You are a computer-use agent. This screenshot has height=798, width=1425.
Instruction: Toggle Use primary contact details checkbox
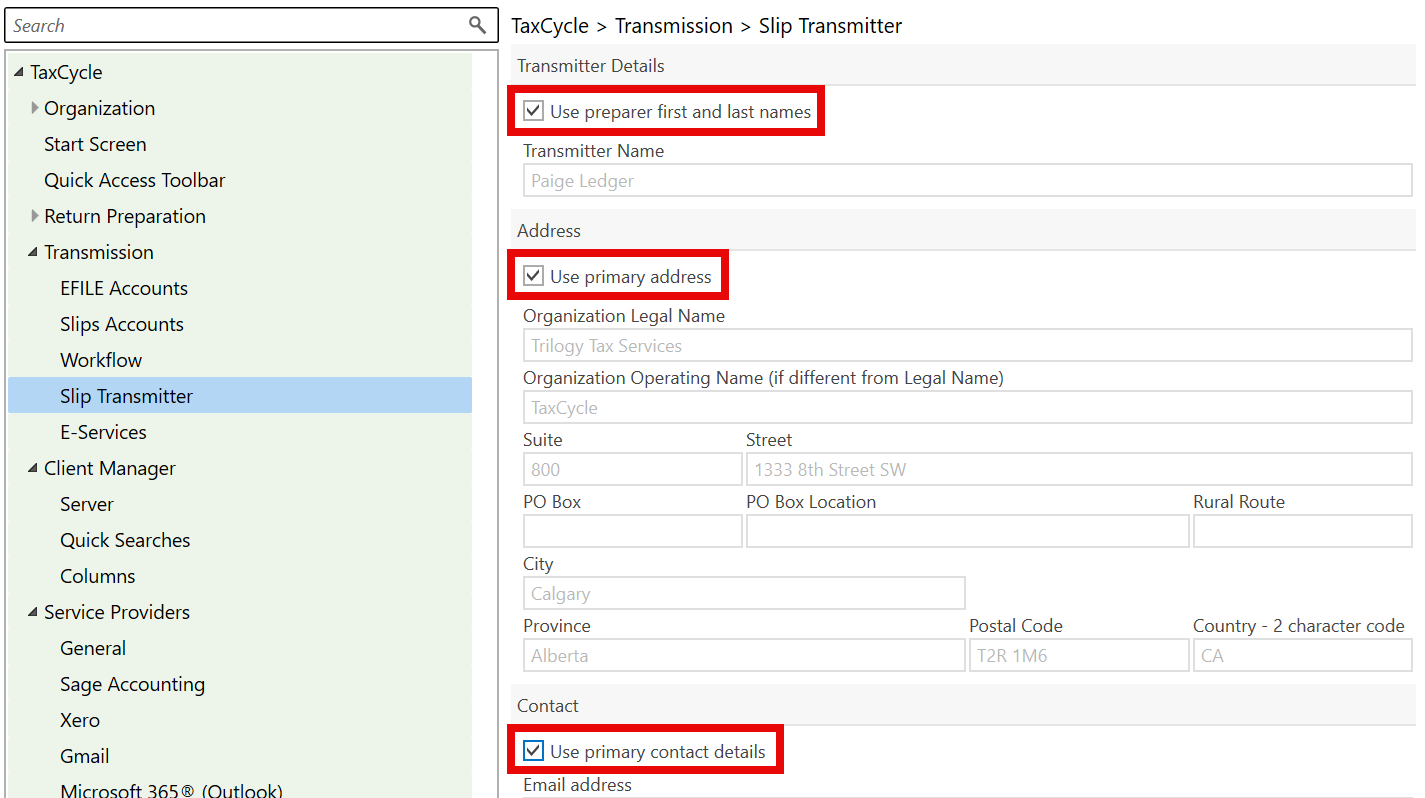(534, 751)
